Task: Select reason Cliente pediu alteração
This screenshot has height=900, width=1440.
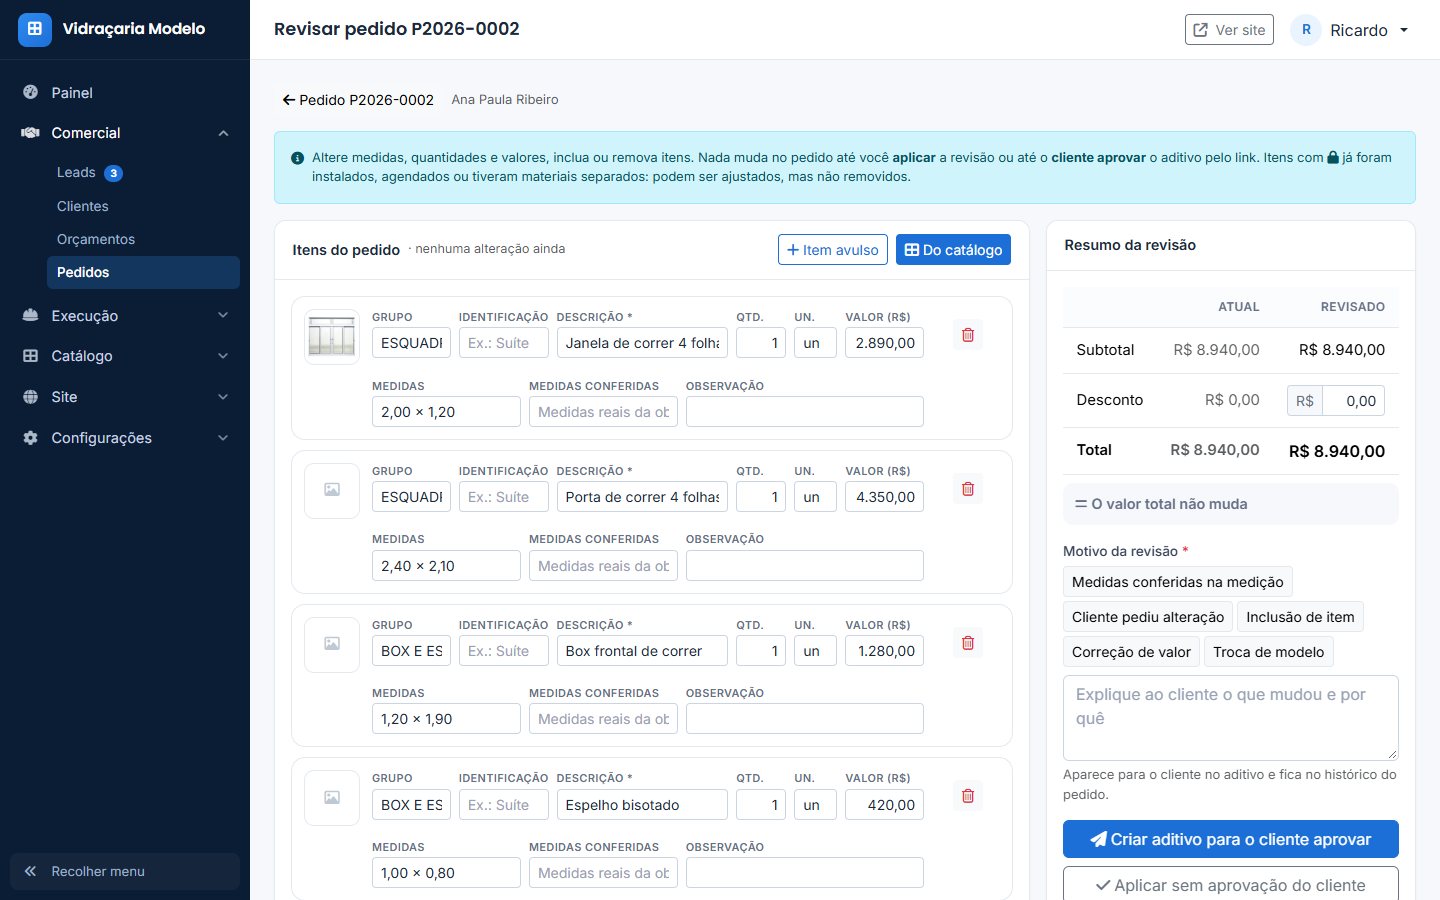Action: click(1148, 617)
